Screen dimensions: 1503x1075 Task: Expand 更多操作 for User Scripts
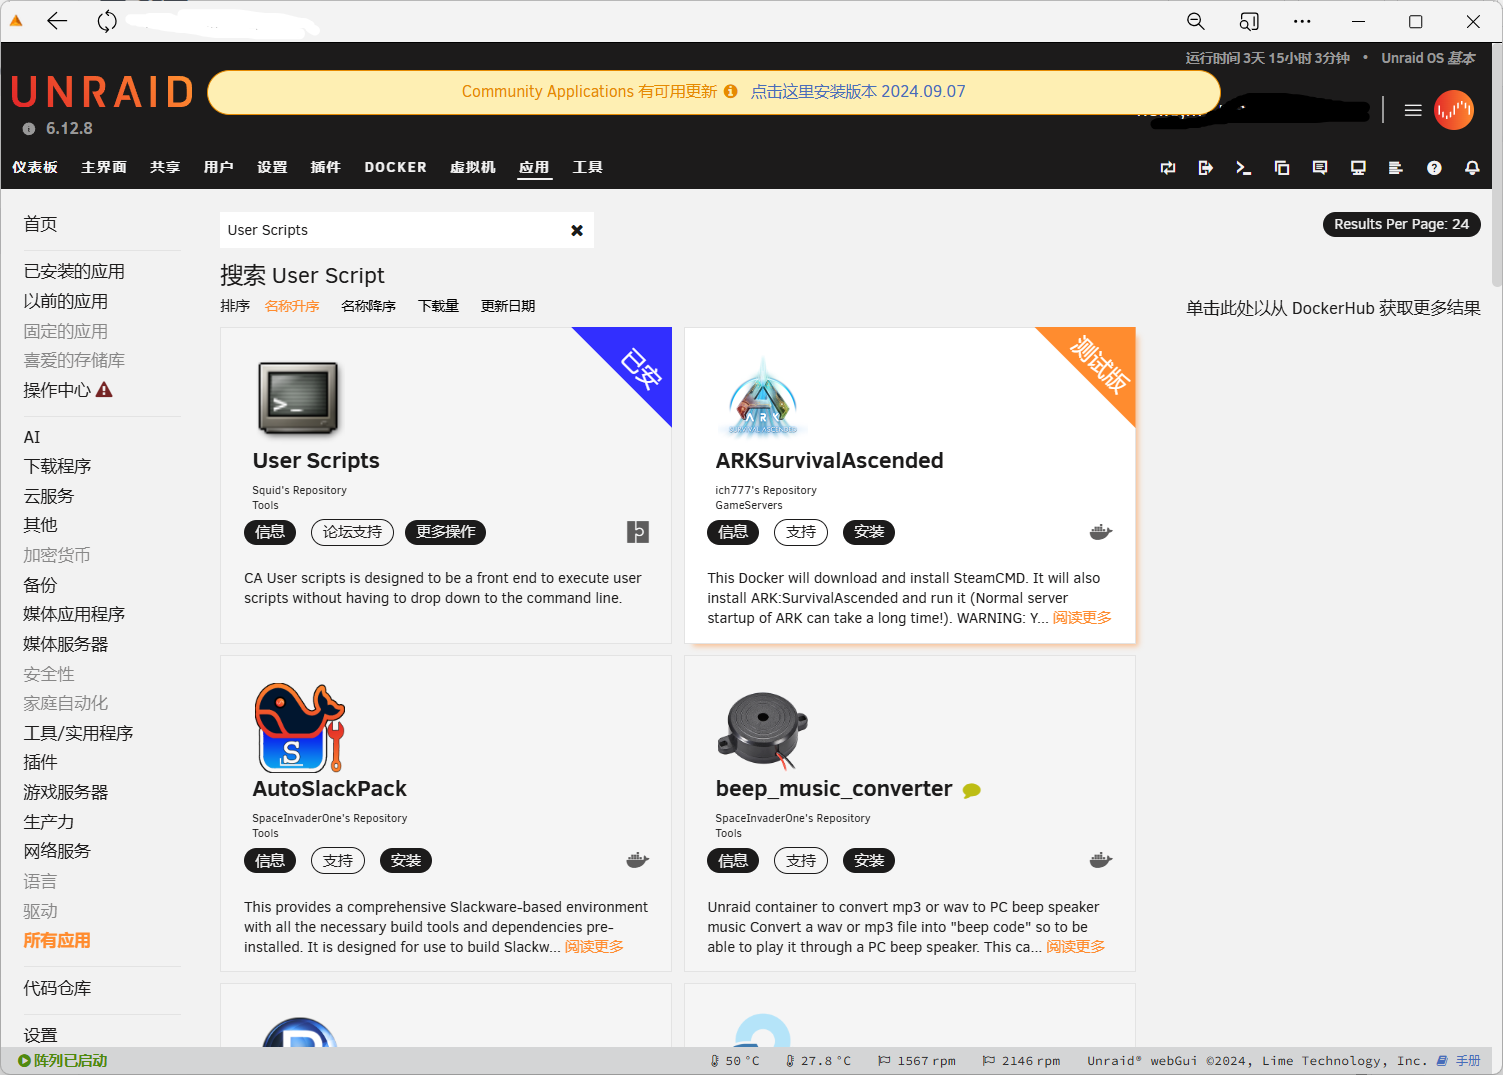click(445, 532)
